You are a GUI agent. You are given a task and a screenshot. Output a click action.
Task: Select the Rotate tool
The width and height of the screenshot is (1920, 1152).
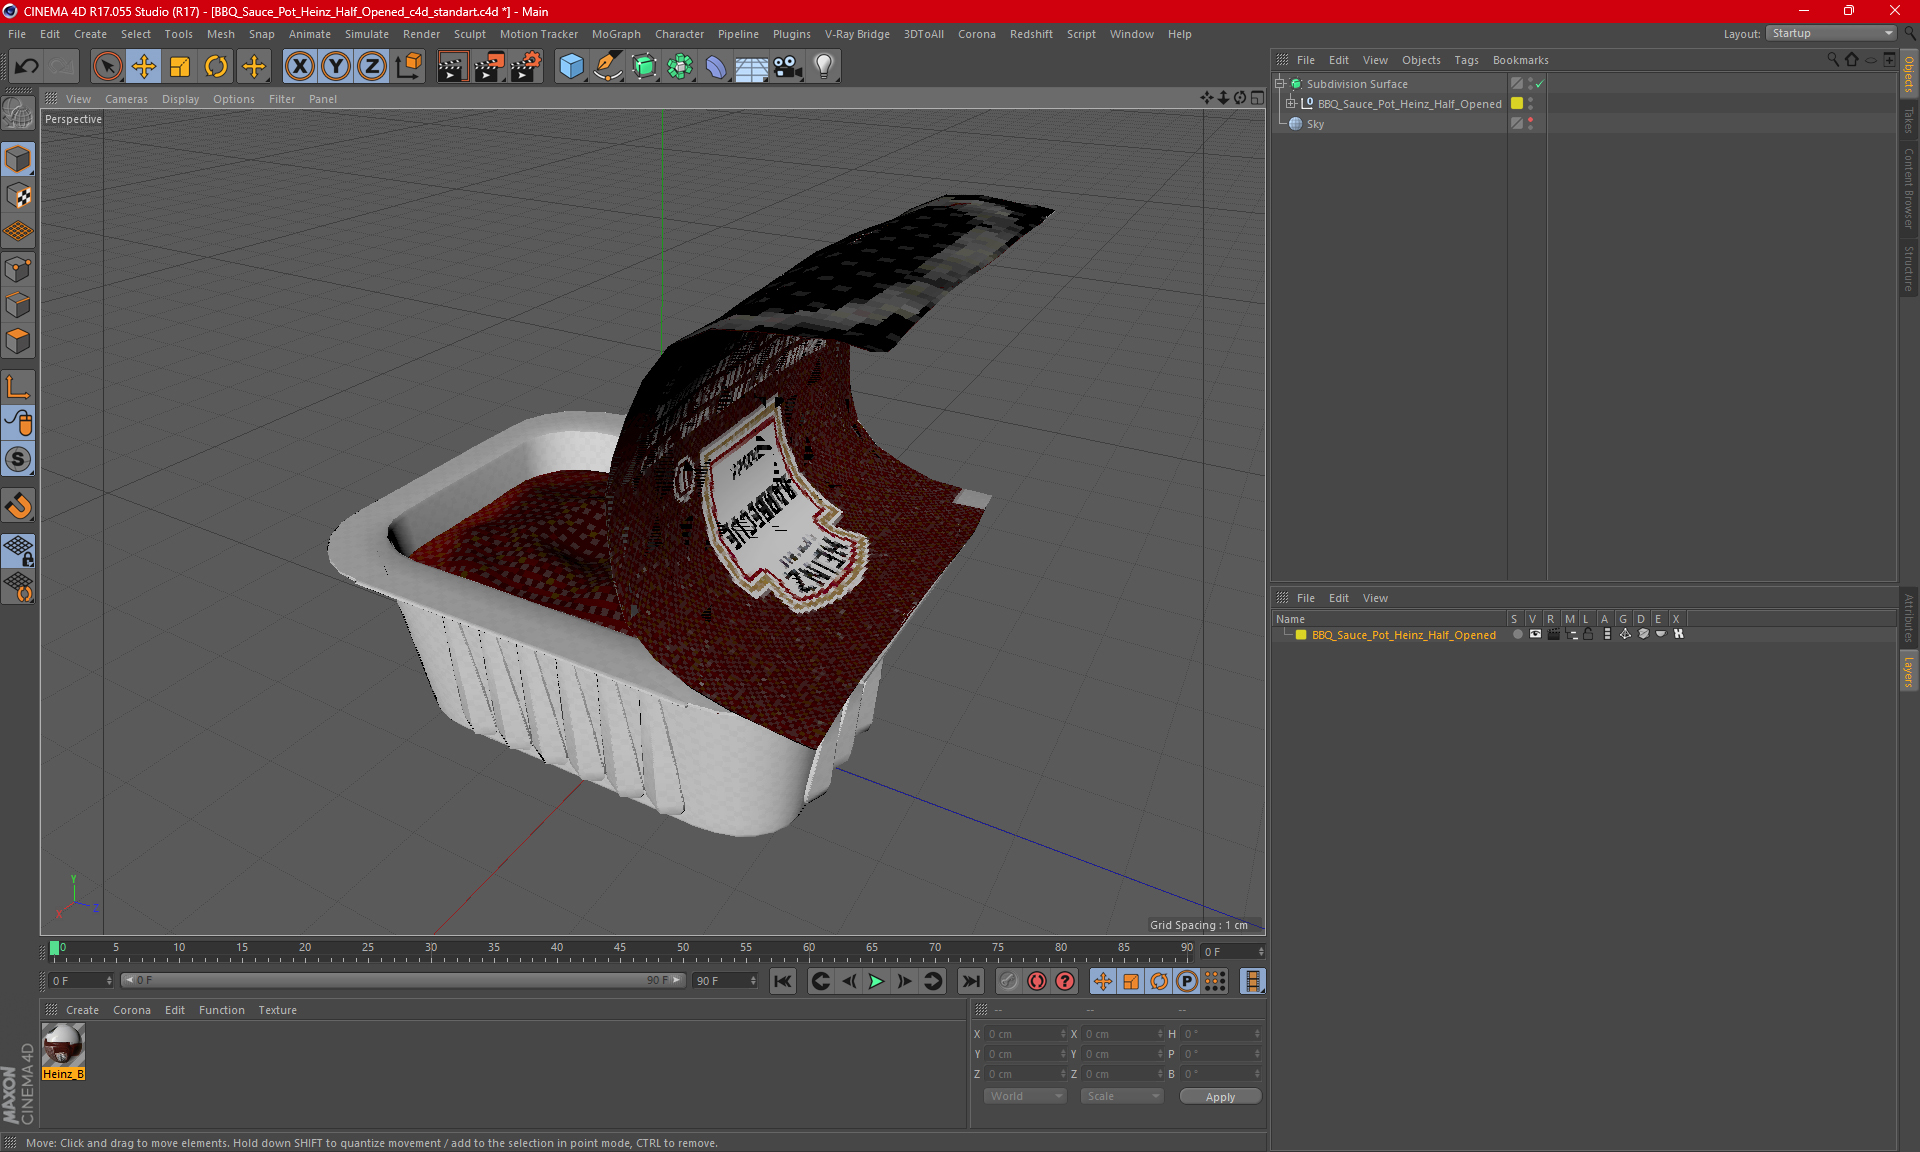click(216, 67)
